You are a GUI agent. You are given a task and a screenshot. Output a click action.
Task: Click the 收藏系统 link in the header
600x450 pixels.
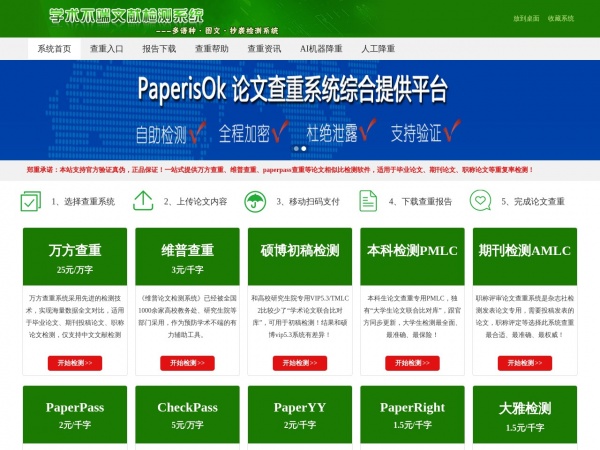[x=561, y=18]
